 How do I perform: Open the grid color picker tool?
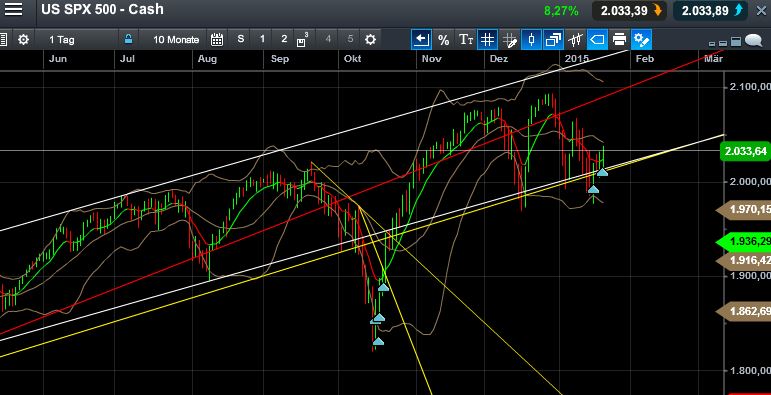point(509,40)
